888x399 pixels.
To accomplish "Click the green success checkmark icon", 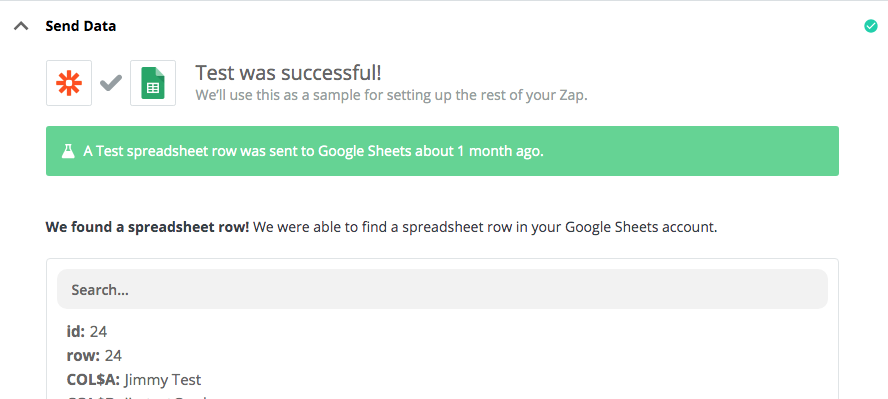I will [x=870, y=26].
